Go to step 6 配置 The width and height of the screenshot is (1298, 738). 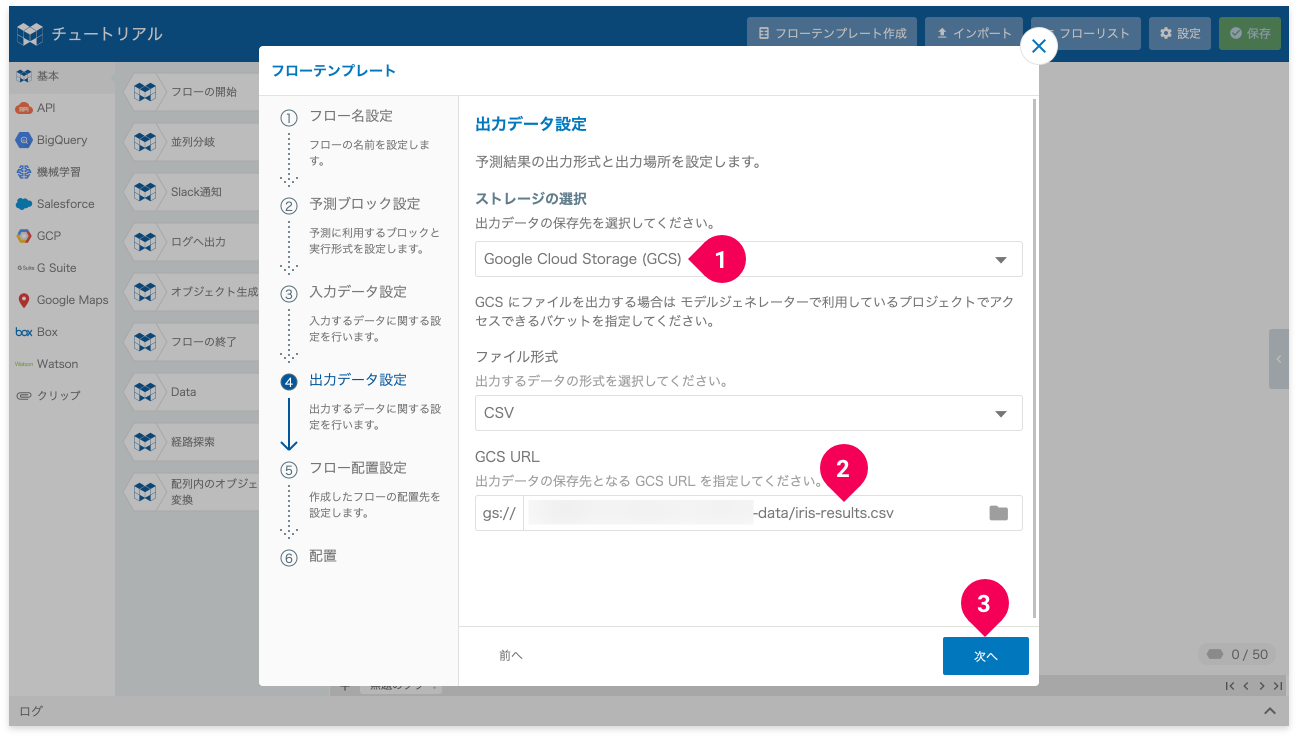[x=322, y=556]
